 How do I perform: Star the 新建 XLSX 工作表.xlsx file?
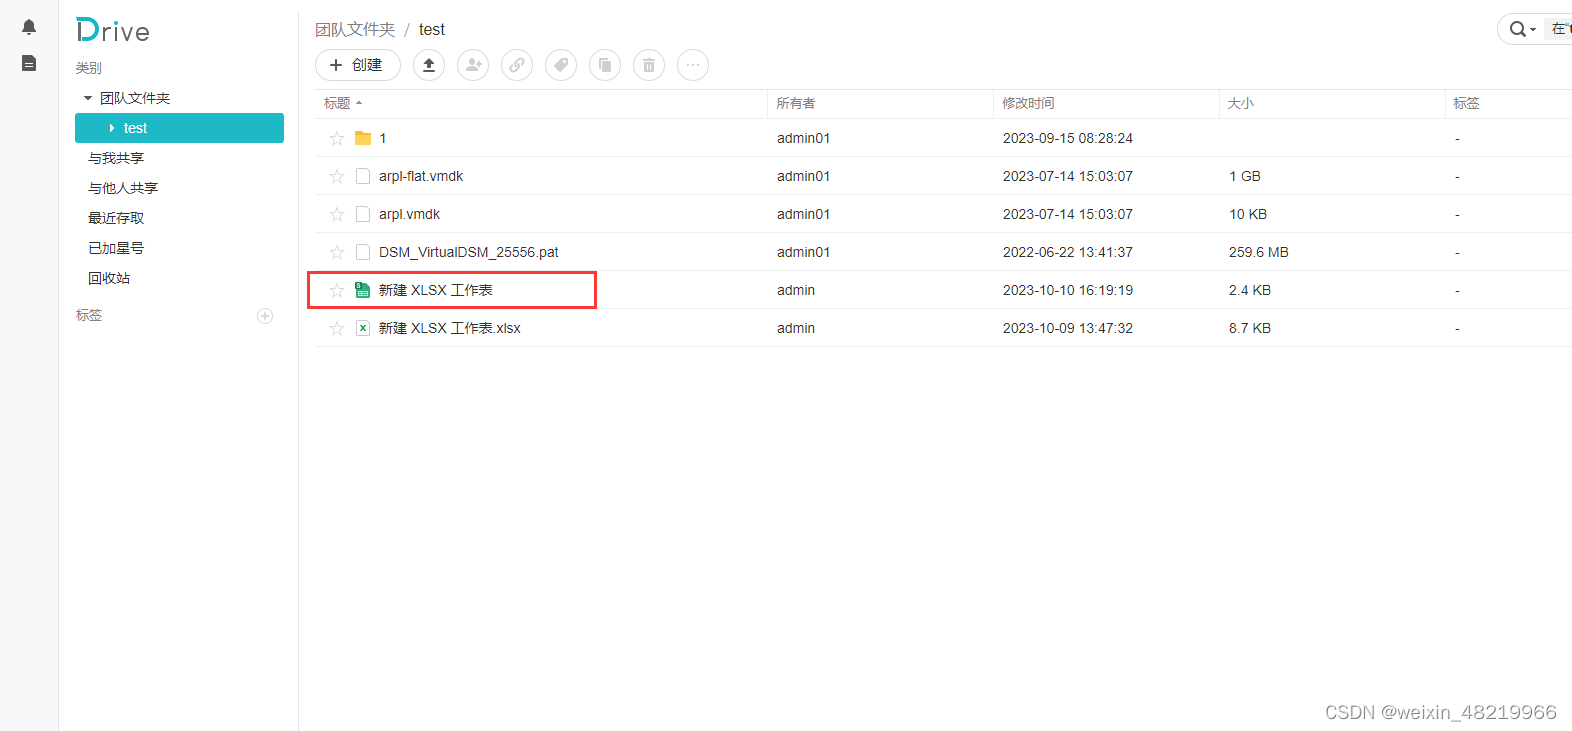pos(337,328)
